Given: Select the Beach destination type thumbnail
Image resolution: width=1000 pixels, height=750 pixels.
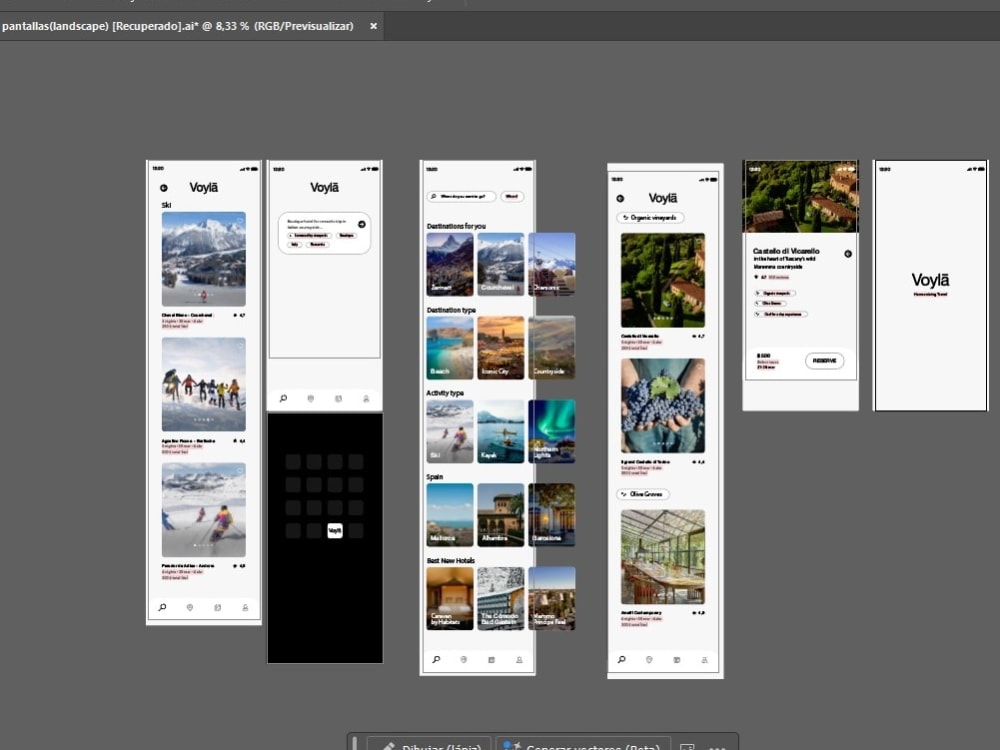Looking at the screenshot, I should click(x=450, y=348).
